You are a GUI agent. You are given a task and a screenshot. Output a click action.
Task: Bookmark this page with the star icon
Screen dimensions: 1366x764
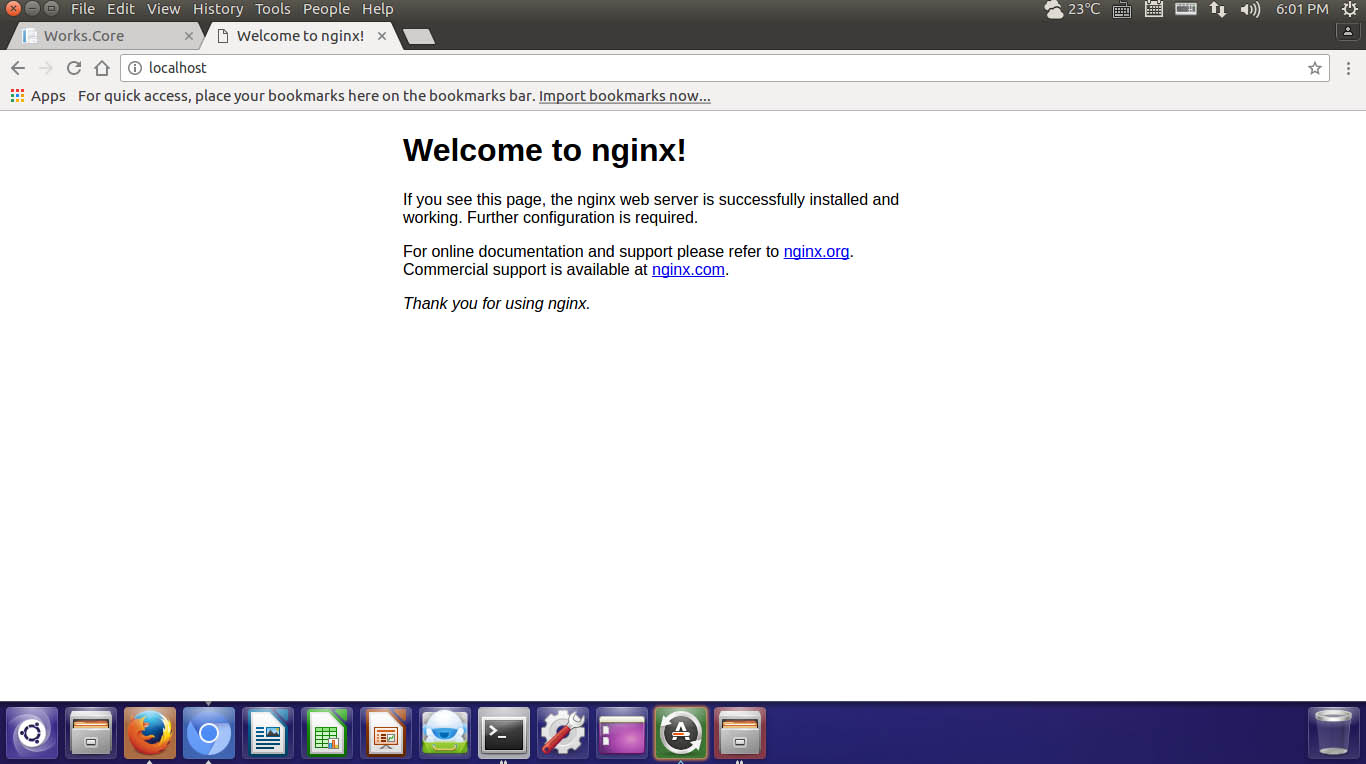[x=1314, y=68]
